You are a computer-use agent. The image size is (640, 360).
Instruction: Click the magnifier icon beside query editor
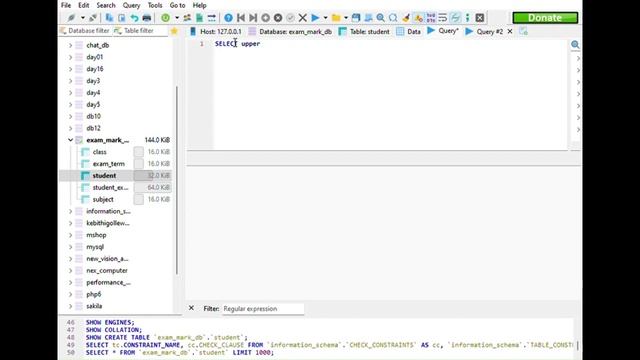pyautogui.click(x=575, y=45)
